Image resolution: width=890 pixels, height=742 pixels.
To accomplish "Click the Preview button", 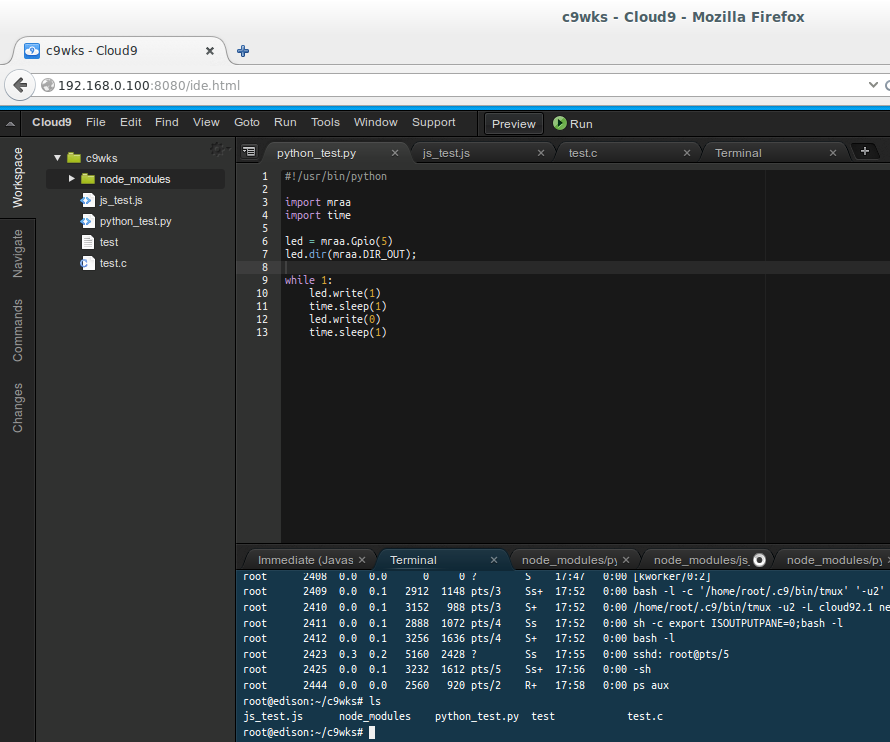I will [513, 124].
